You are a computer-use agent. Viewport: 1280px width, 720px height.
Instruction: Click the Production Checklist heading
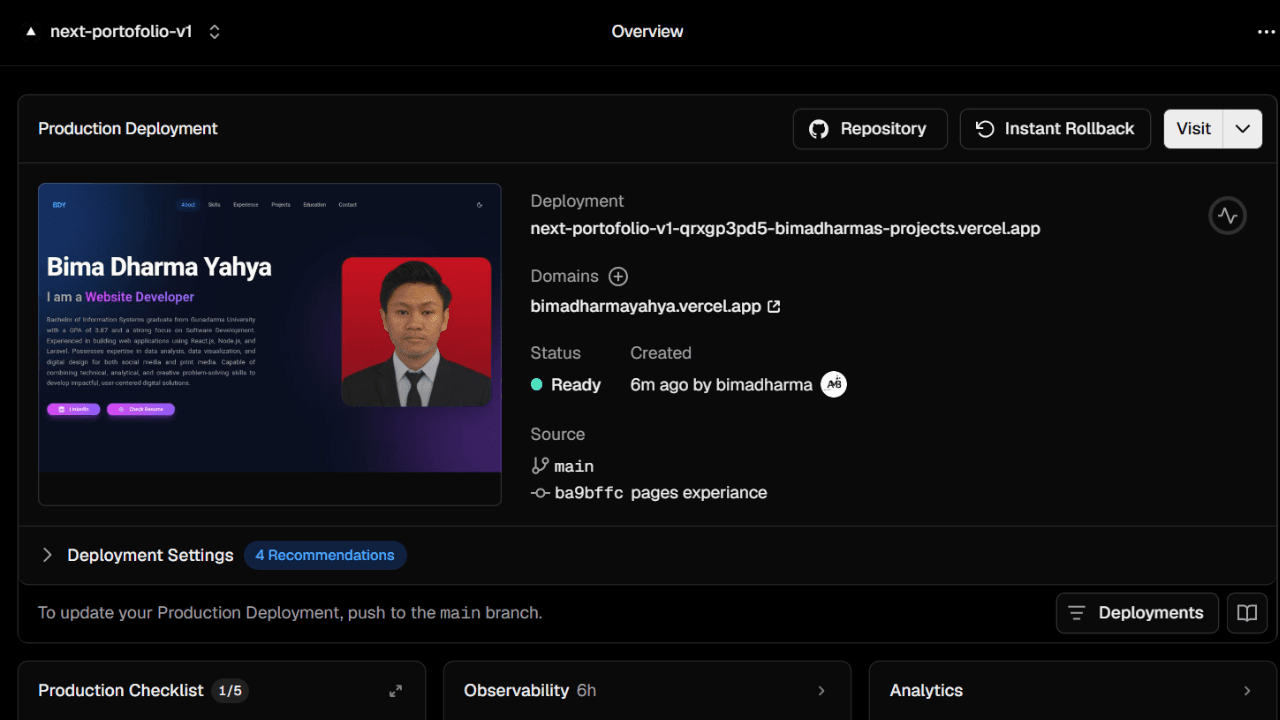pos(121,691)
